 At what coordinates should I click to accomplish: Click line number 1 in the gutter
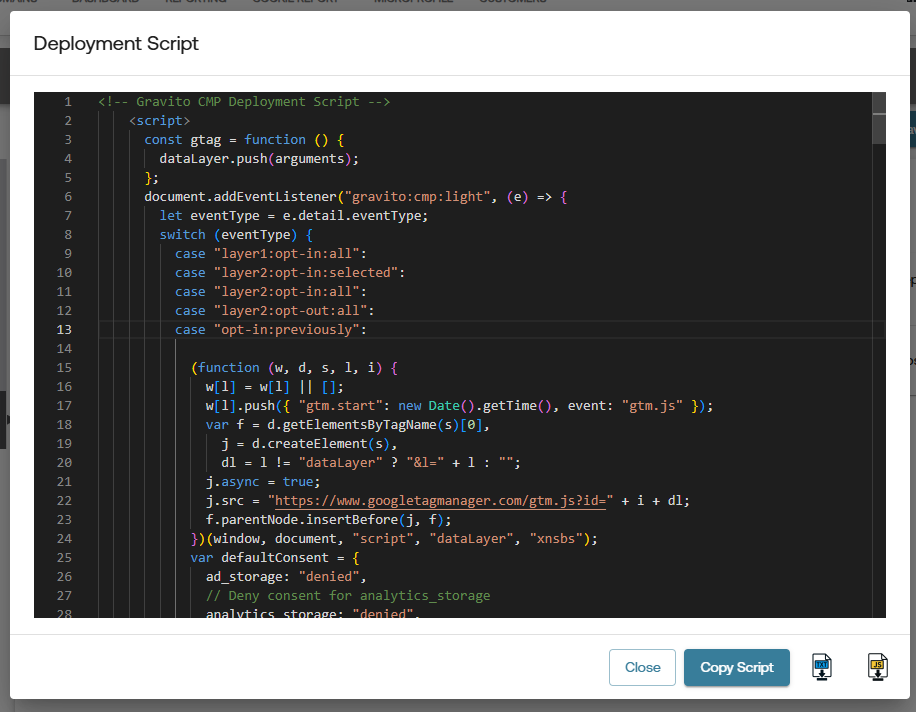point(68,102)
